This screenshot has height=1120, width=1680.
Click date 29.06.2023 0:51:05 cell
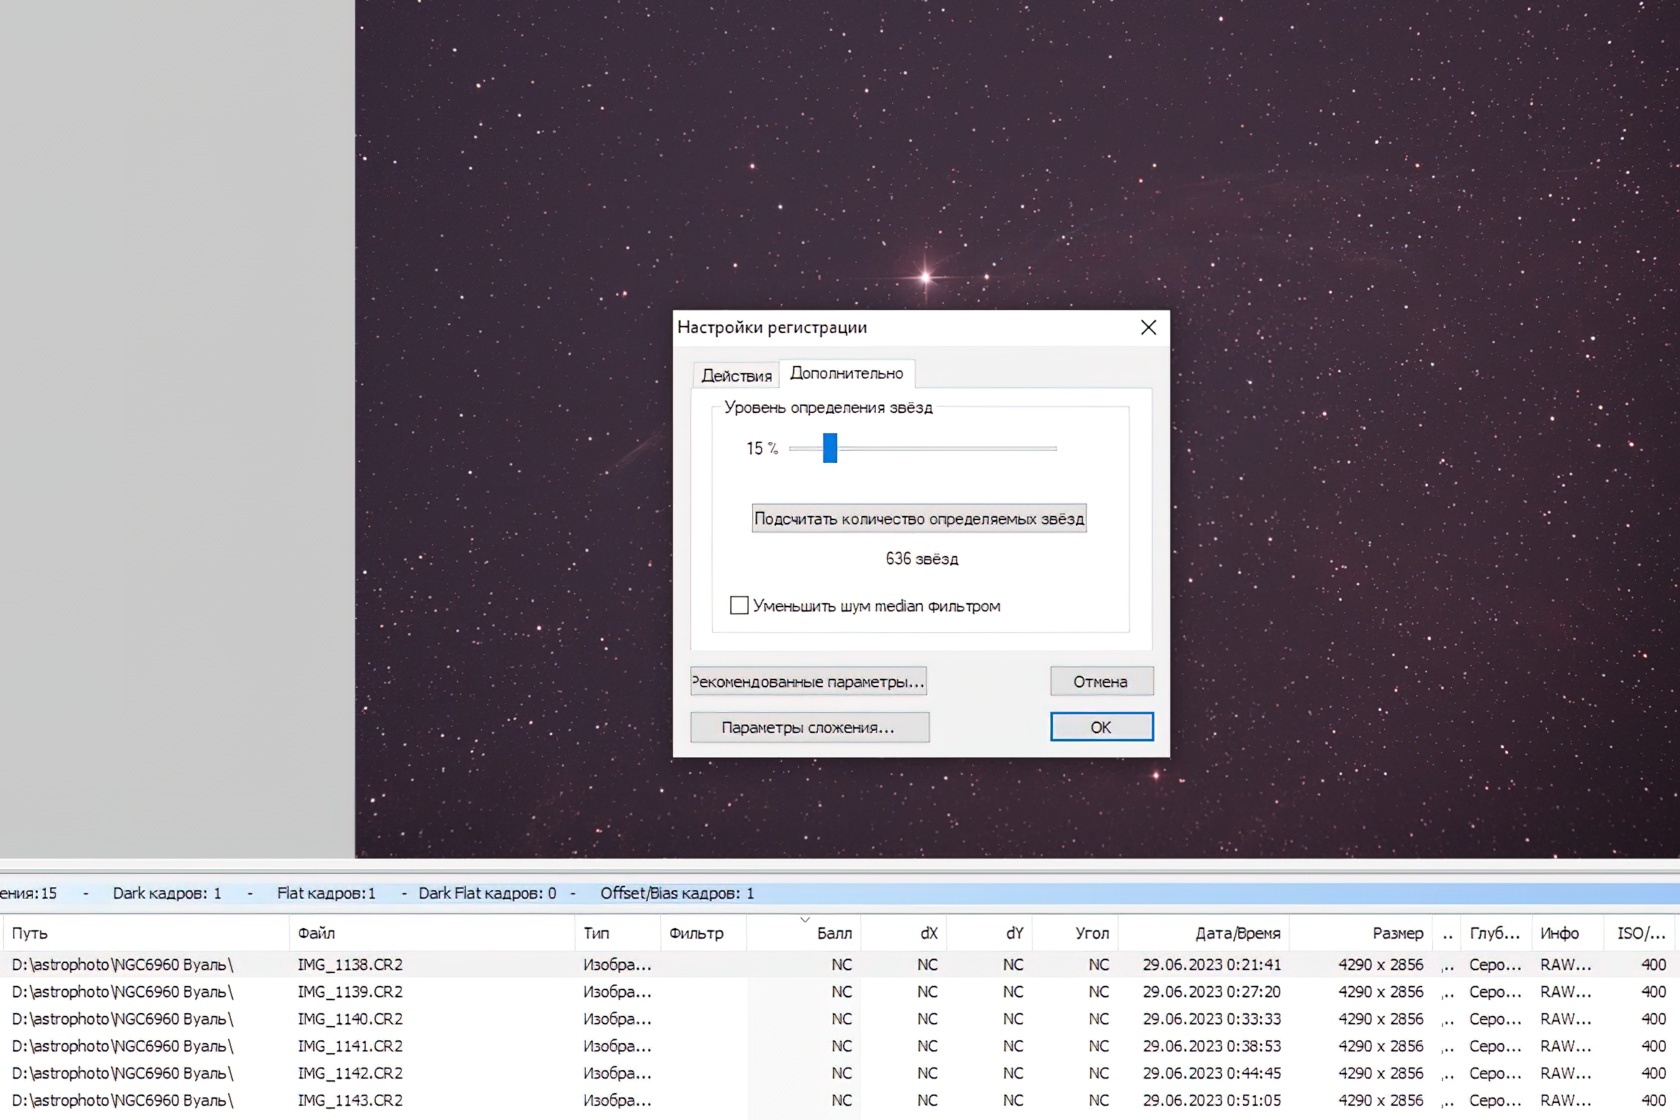[x=1211, y=1100]
